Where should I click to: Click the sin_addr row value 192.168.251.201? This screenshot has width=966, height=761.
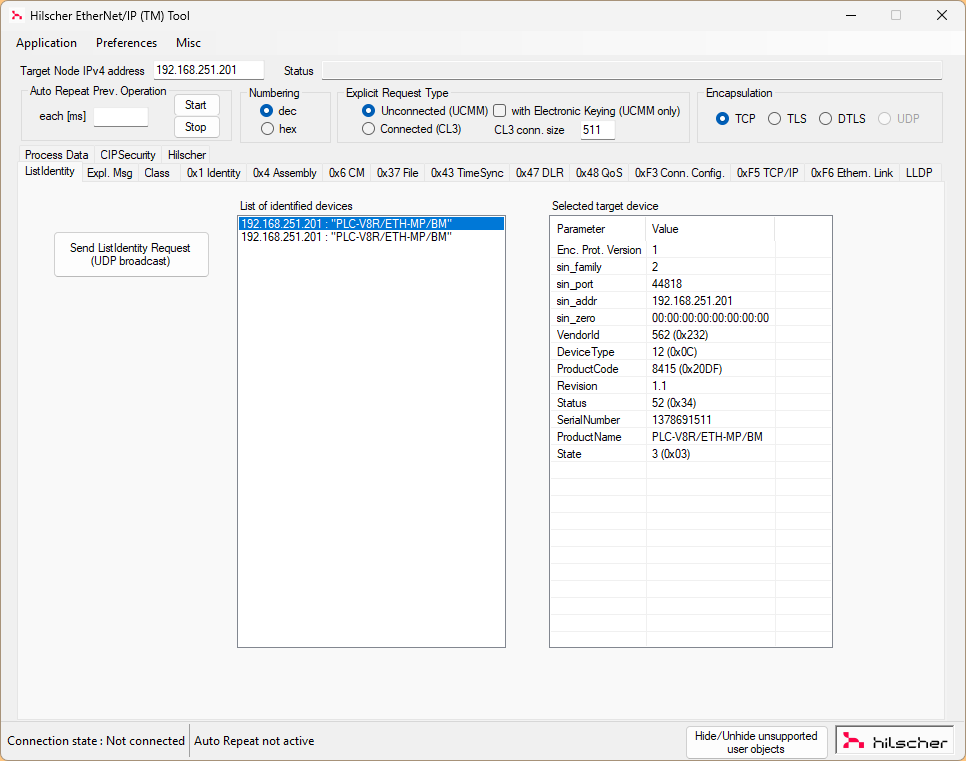click(692, 301)
